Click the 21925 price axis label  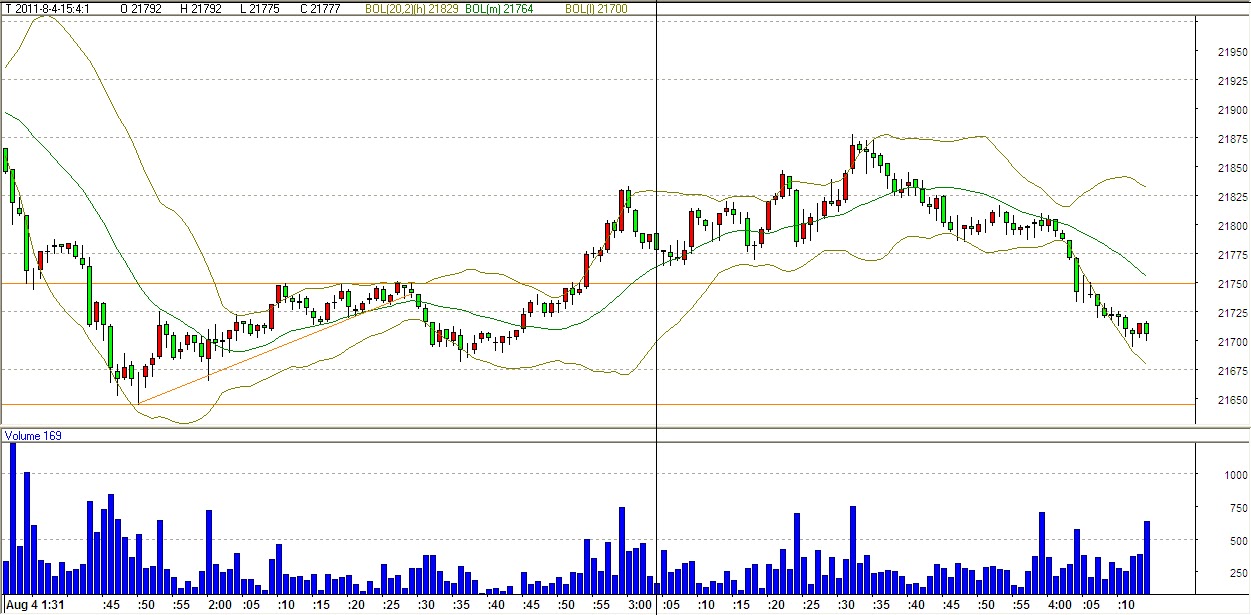(x=1232, y=81)
